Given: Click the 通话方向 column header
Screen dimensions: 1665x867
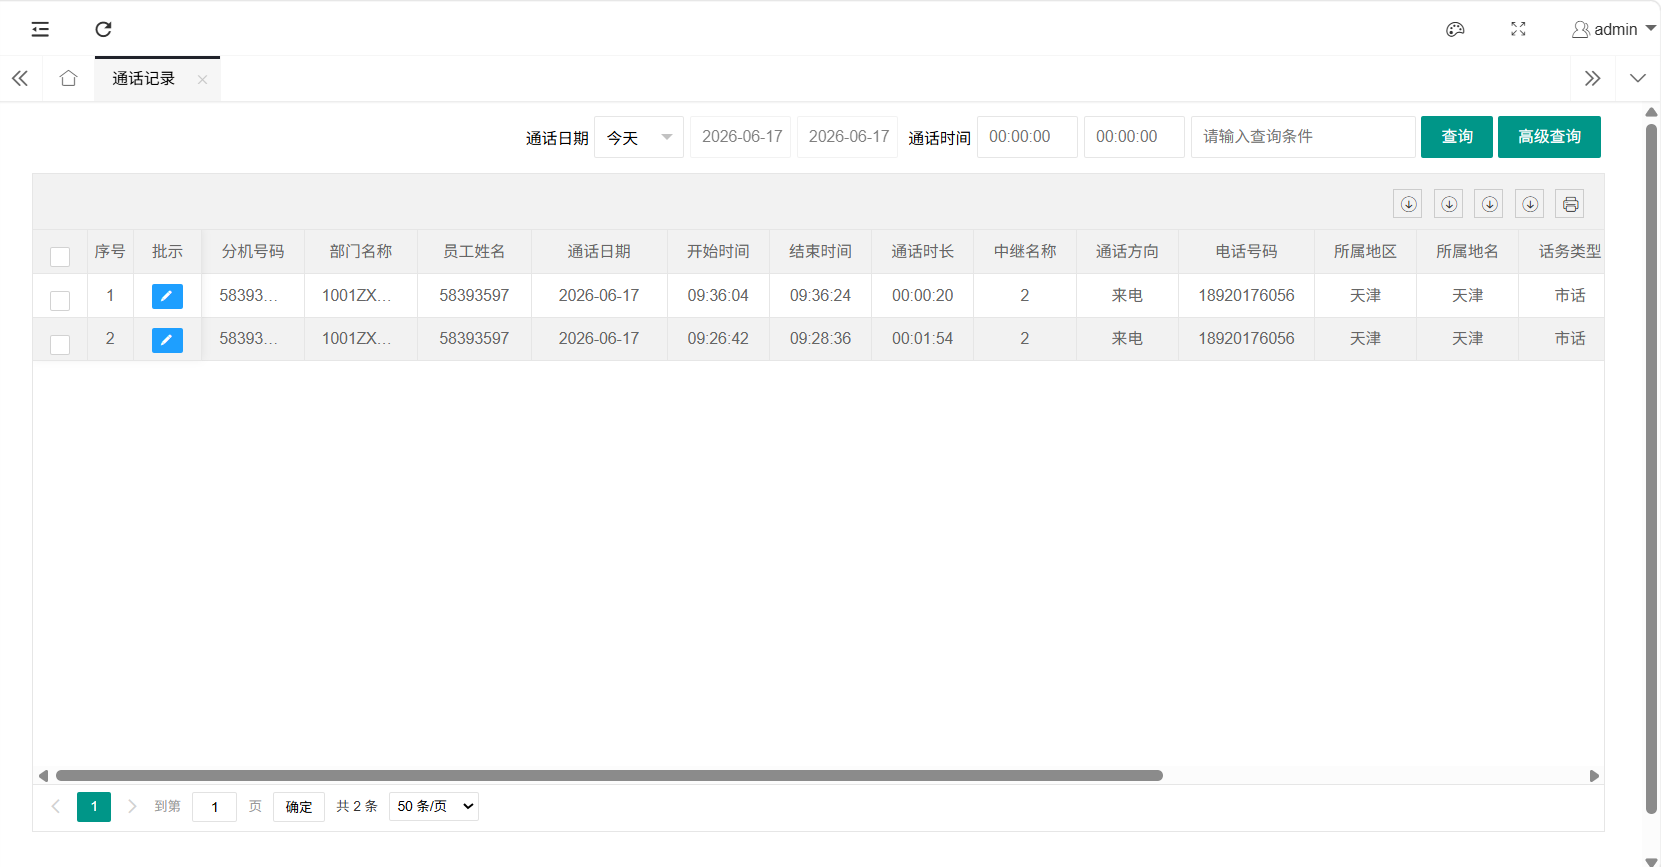Looking at the screenshot, I should coord(1127,252).
